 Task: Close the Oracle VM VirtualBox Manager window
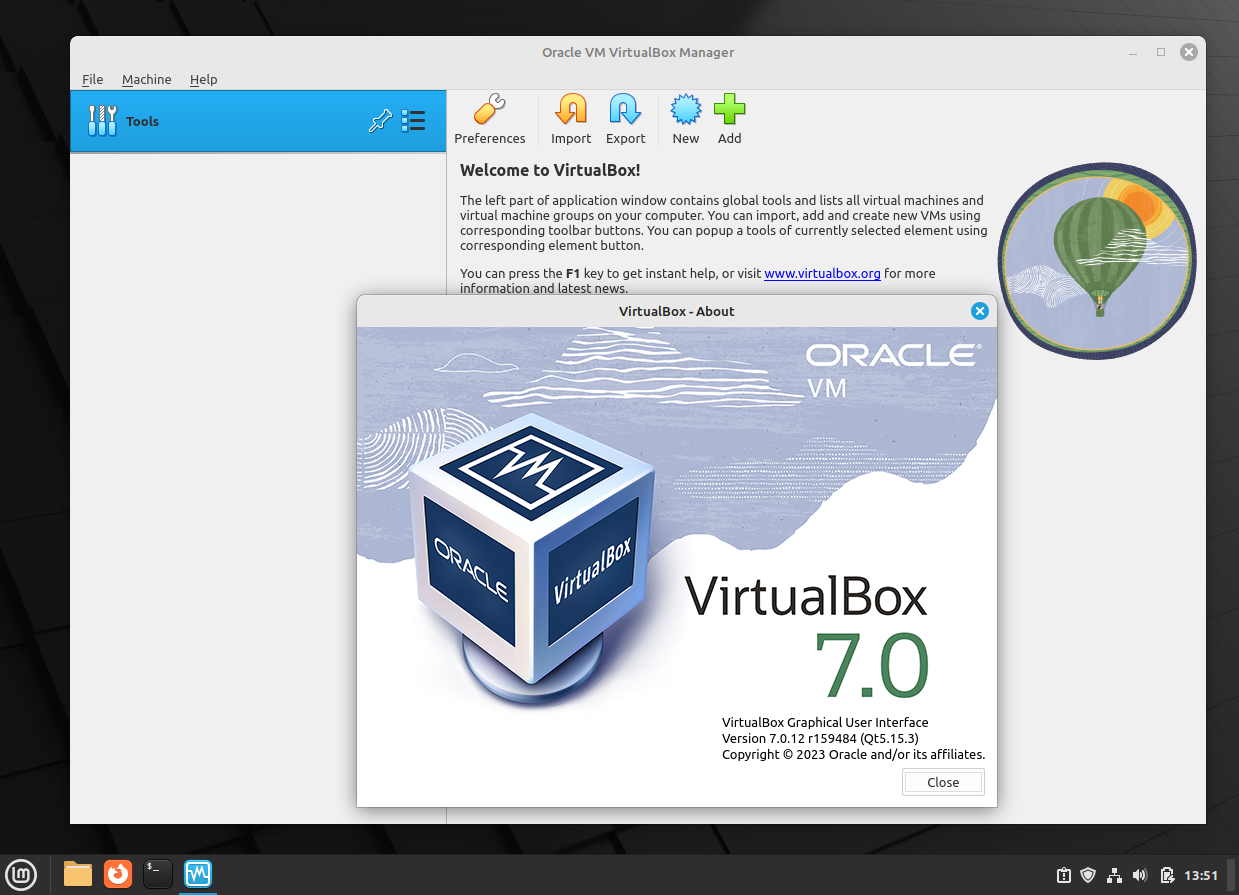[x=1188, y=52]
